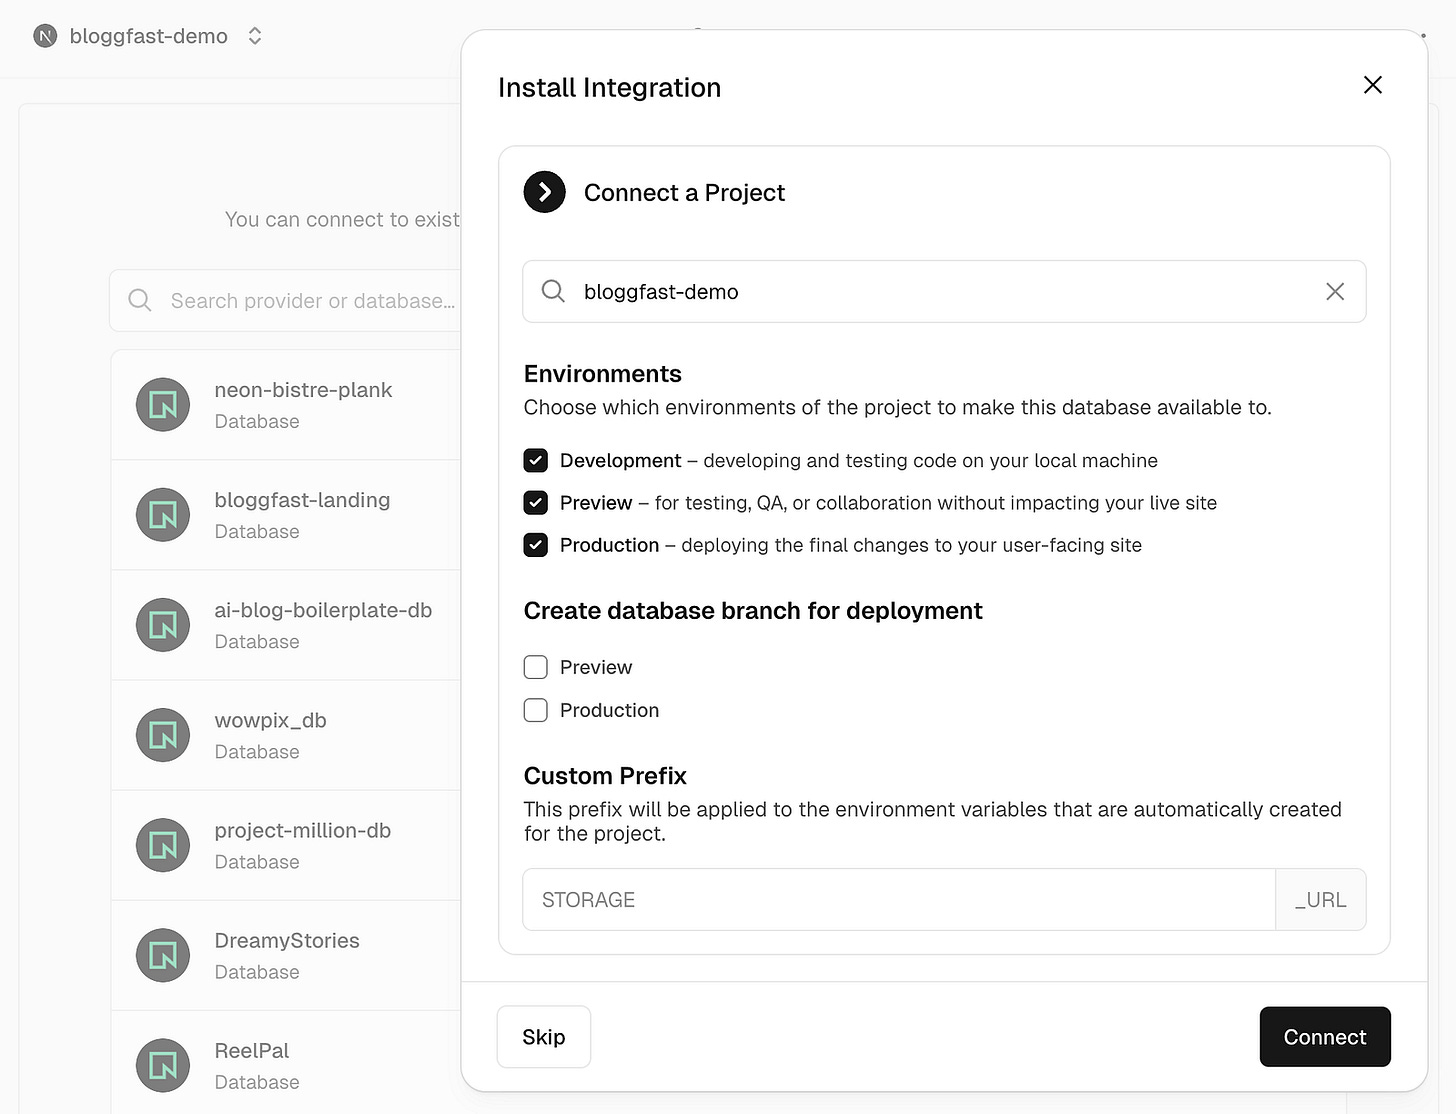Clear the bloggfast-demo search text
Image resolution: width=1456 pixels, height=1114 pixels.
coord(1335,291)
